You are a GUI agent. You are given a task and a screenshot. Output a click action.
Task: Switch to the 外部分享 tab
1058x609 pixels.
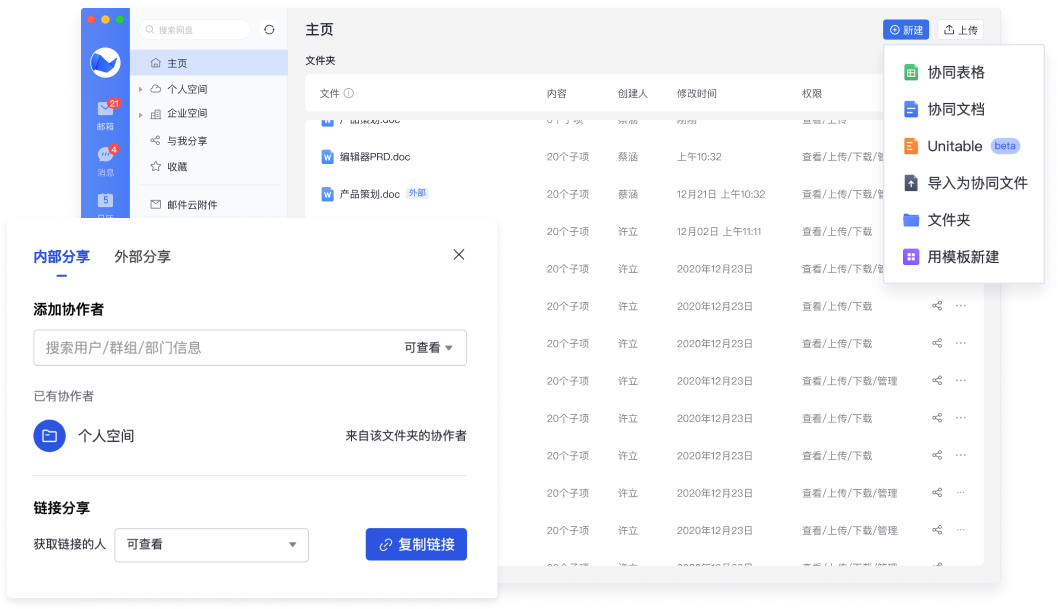[142, 257]
